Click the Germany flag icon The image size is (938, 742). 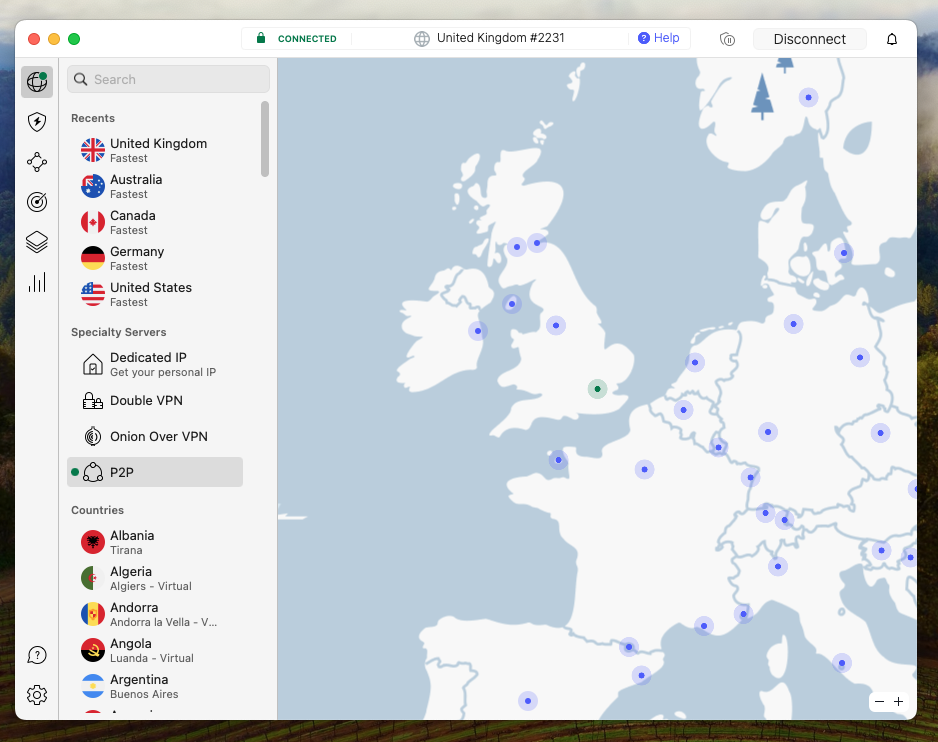tap(93, 258)
